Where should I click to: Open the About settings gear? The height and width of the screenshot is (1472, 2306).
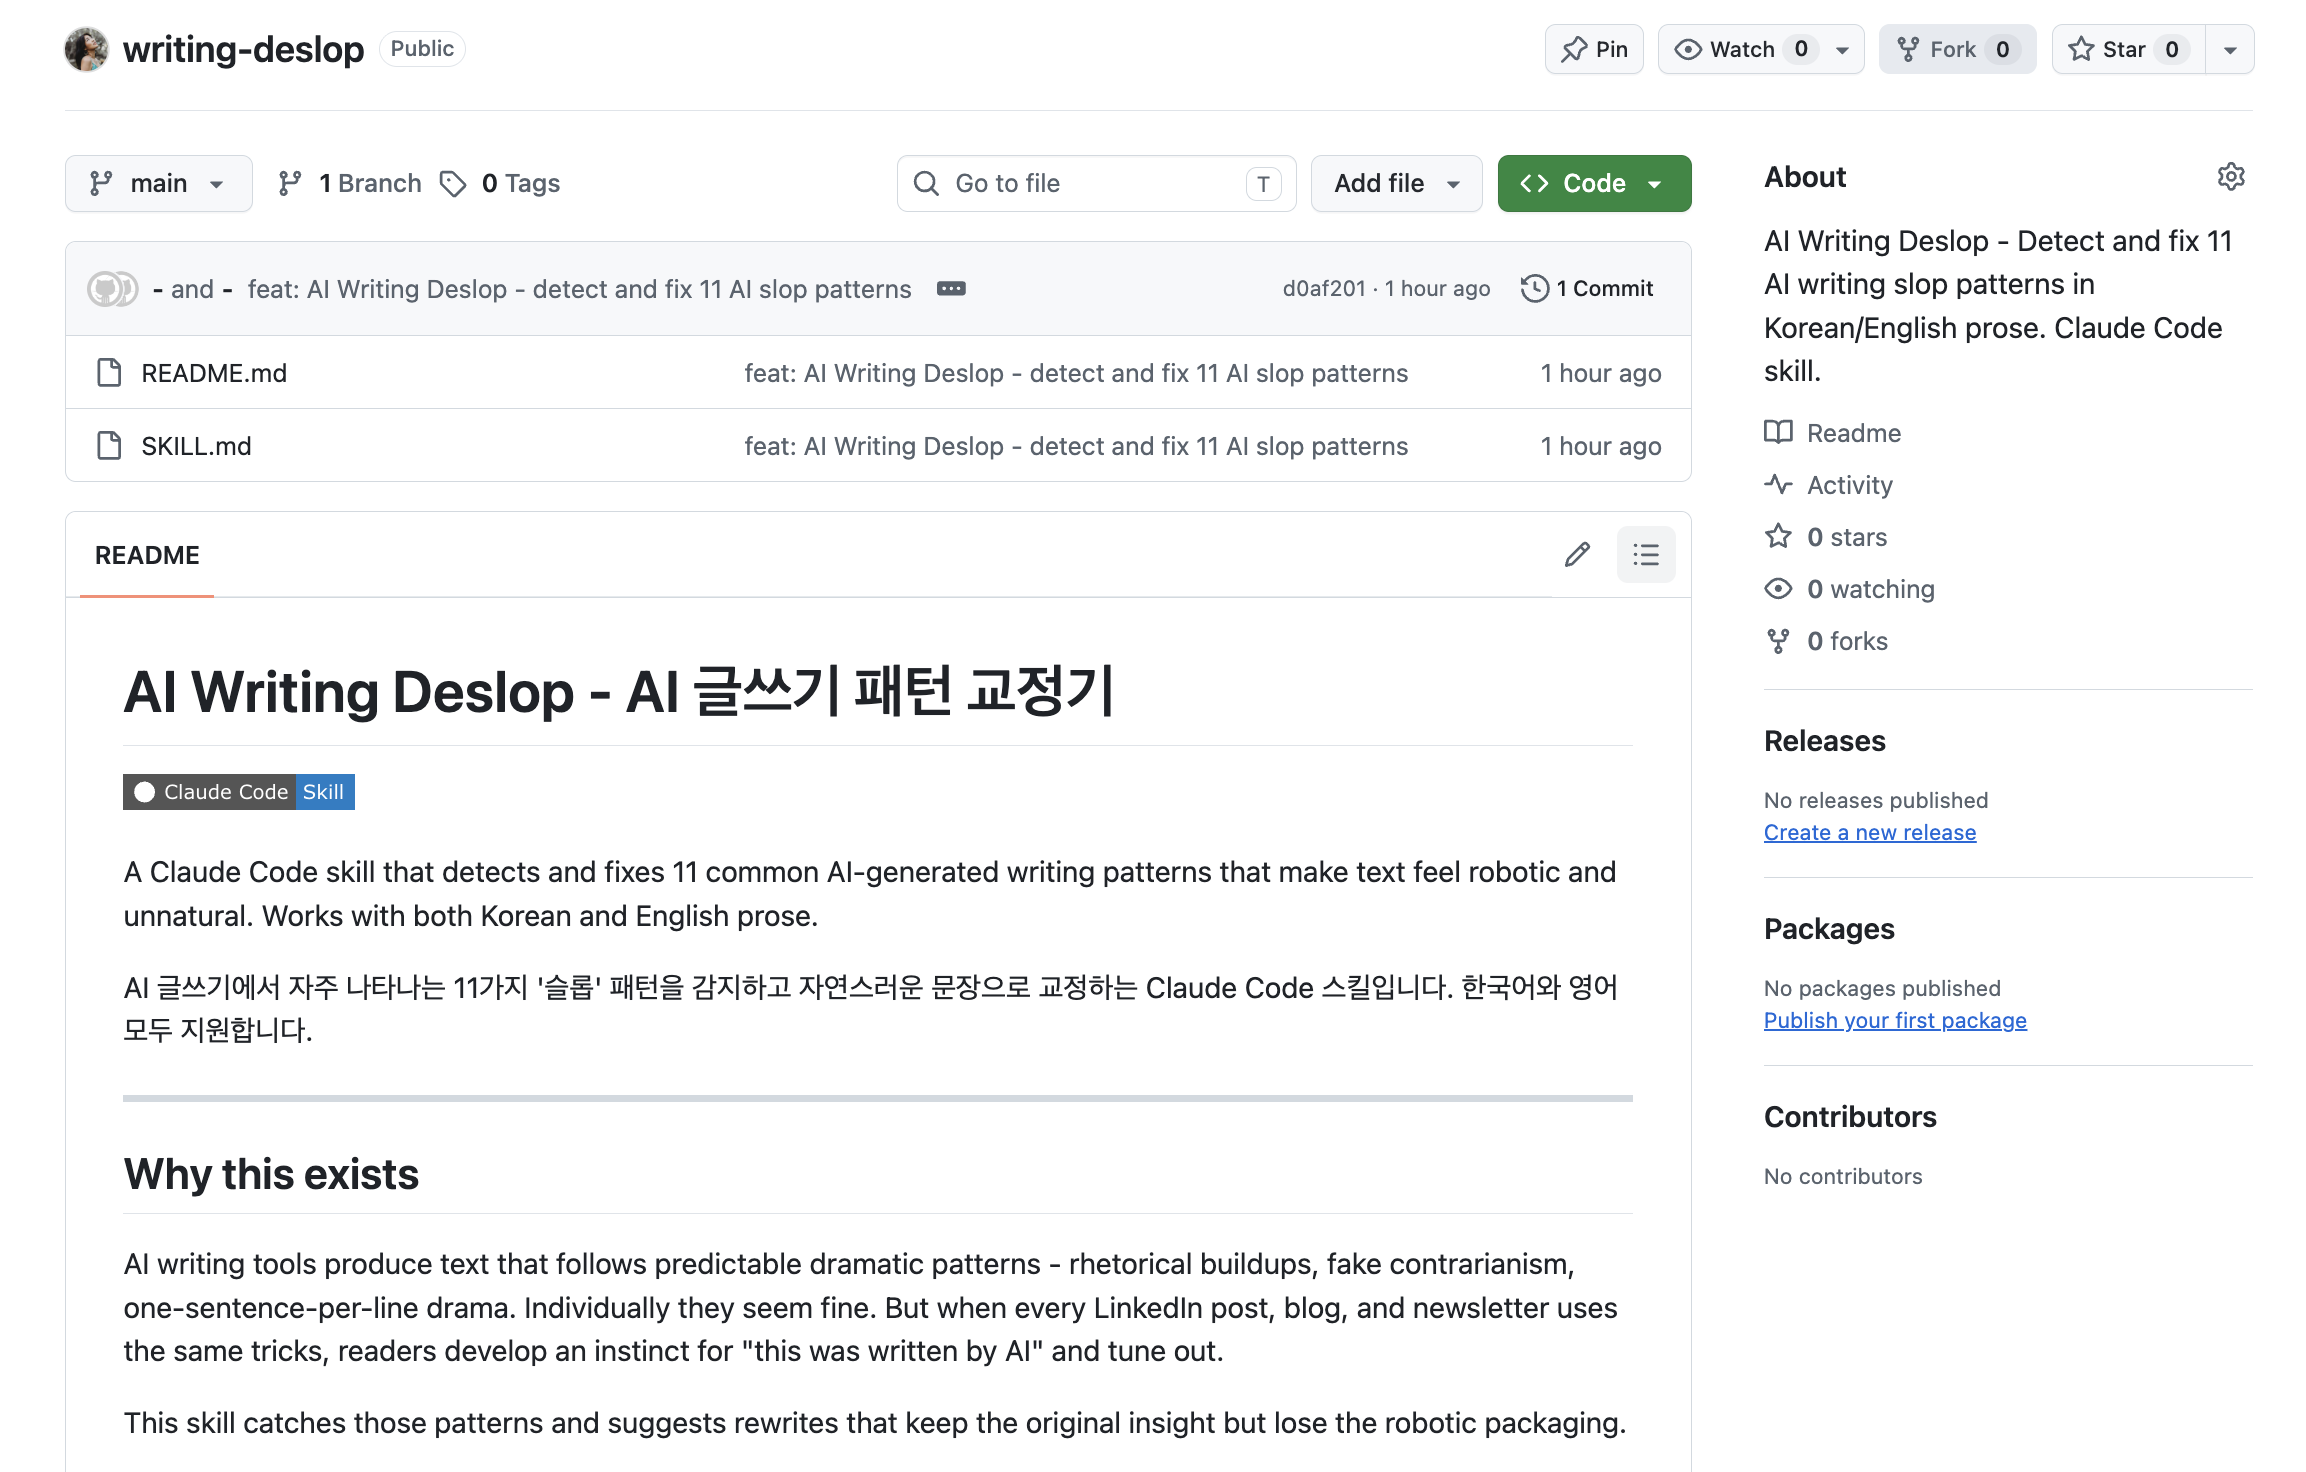tap(2231, 177)
